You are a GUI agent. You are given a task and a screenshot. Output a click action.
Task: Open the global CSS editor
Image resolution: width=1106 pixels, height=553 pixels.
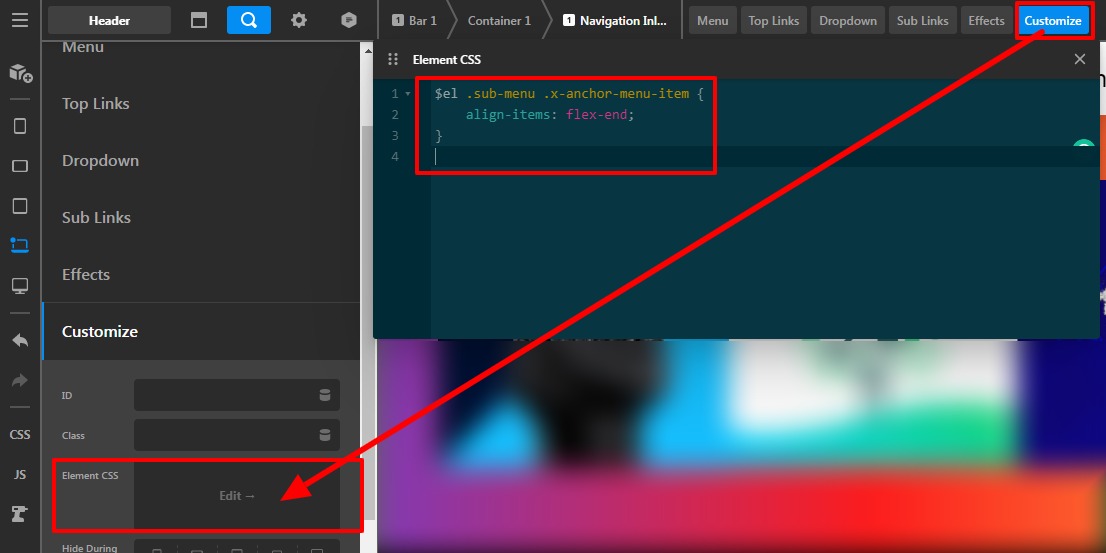point(20,435)
